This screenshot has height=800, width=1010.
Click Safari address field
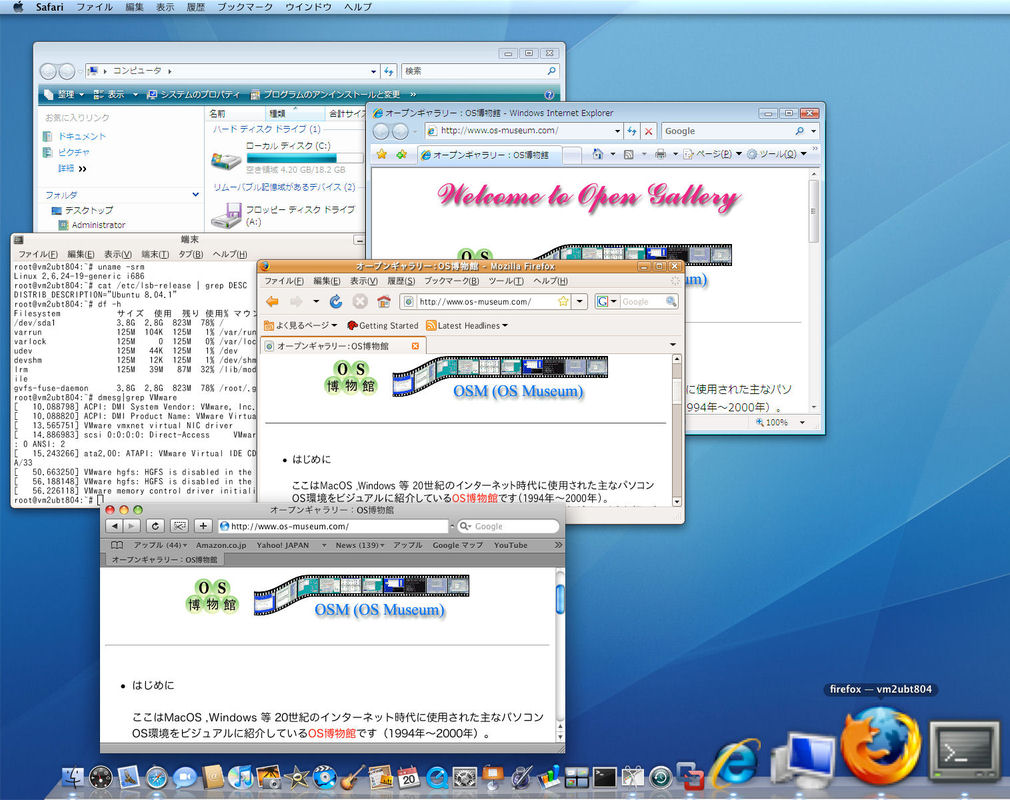[x=333, y=526]
